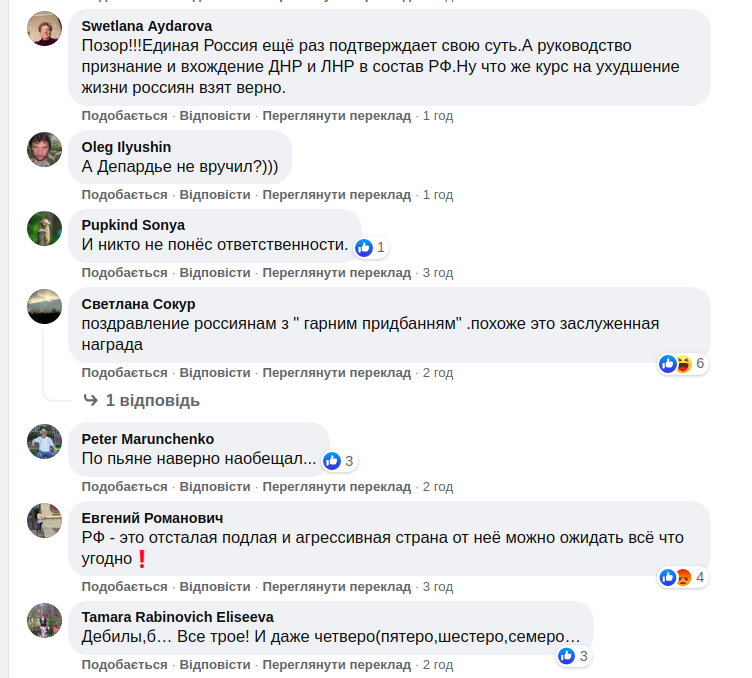Click Oleg Ilyushin's profile picture
Viewport: 752px width, 678px height.
(x=44, y=150)
